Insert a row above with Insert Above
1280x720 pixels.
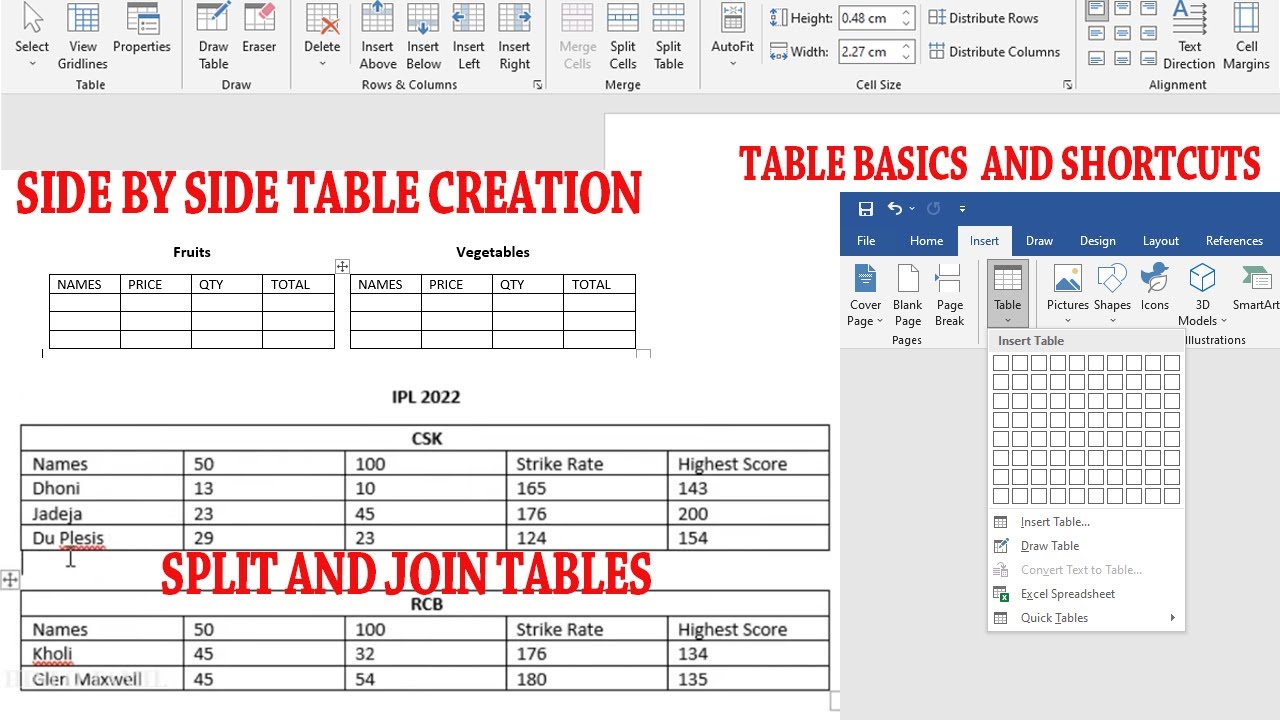tap(378, 36)
